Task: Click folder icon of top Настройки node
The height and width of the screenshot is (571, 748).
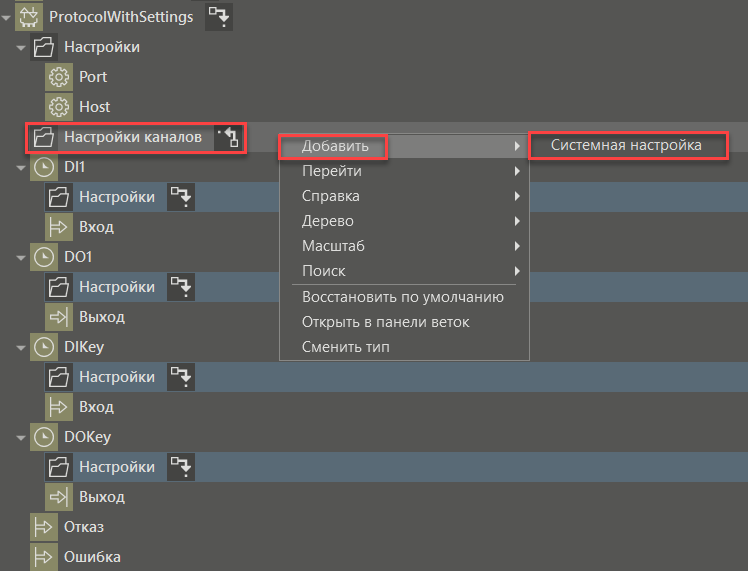Action: (x=44, y=47)
